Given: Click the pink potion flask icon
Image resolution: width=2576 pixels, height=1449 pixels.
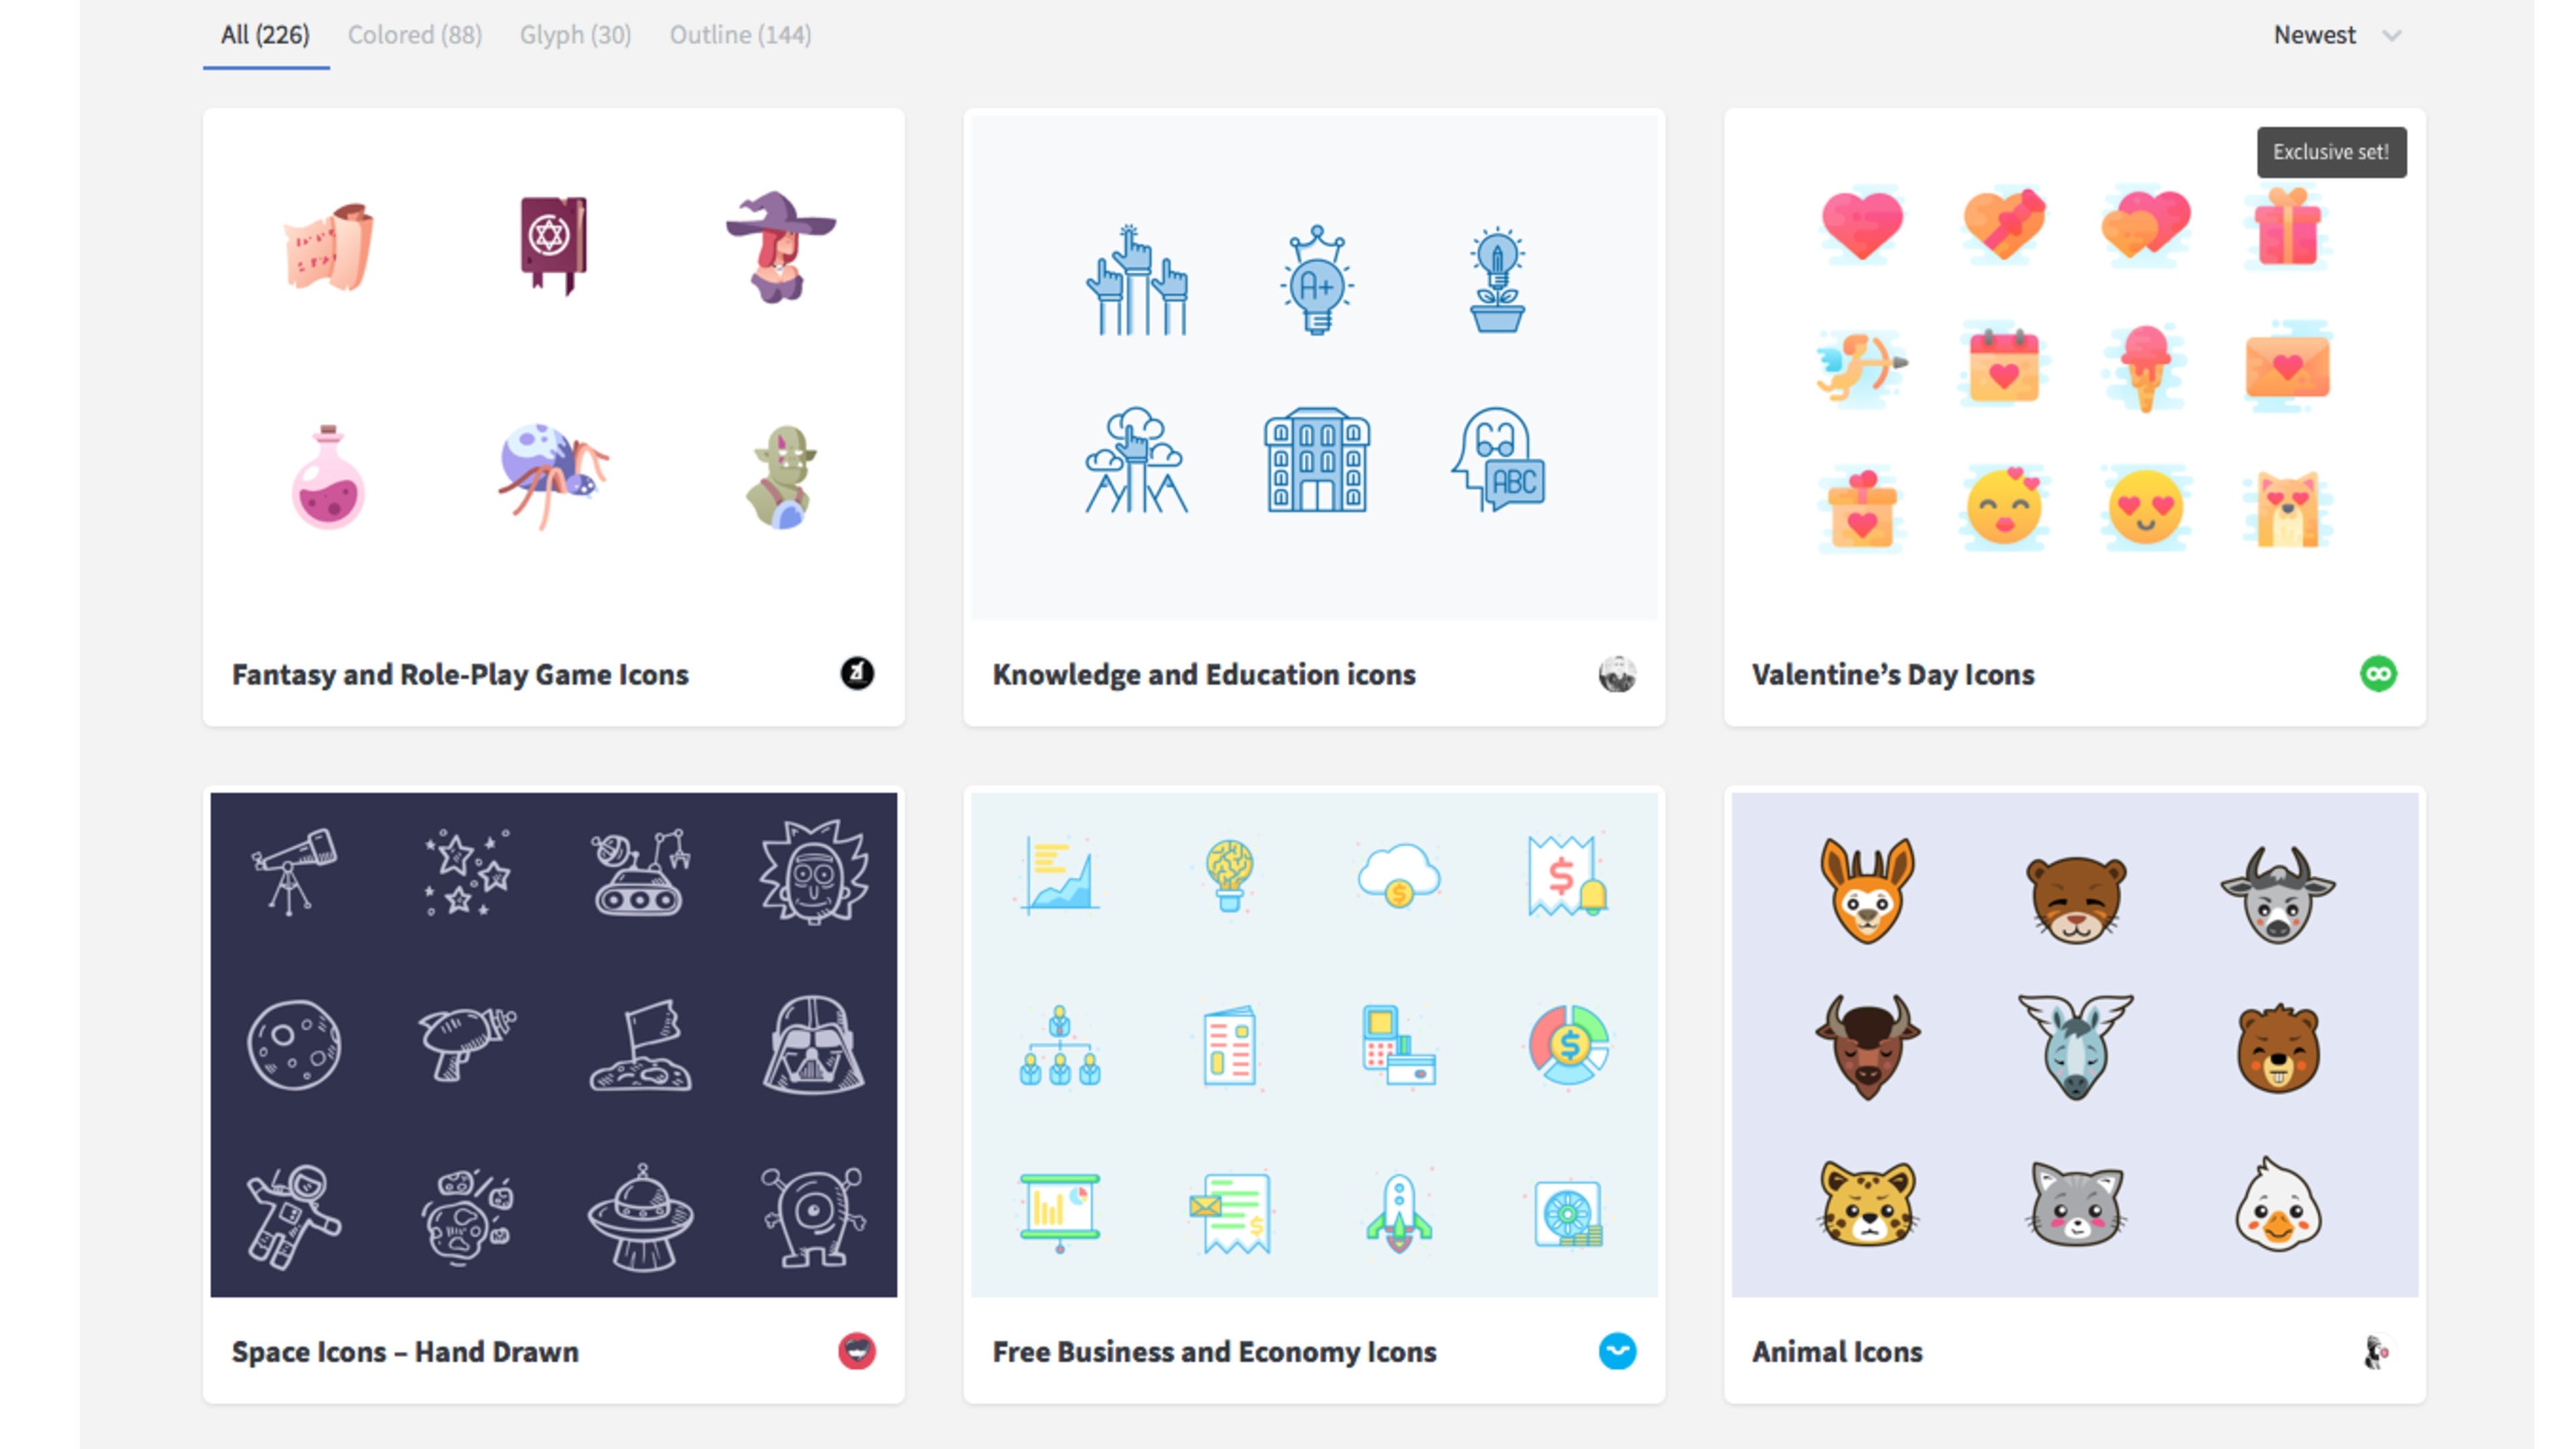Looking at the screenshot, I should (x=328, y=477).
